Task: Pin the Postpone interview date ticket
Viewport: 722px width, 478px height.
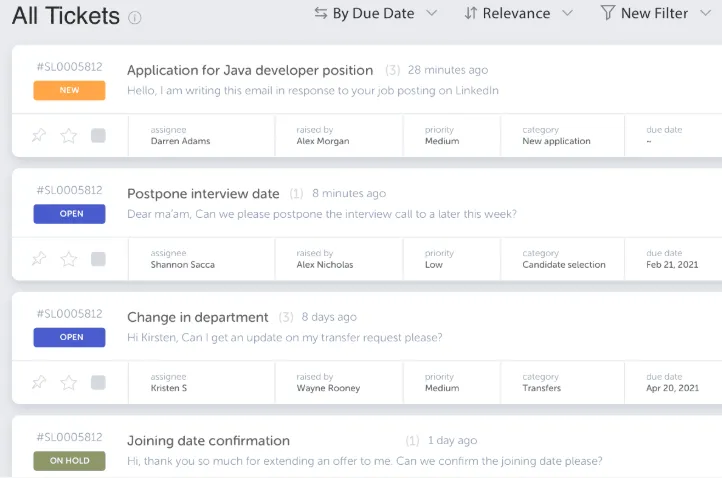Action: point(39,259)
